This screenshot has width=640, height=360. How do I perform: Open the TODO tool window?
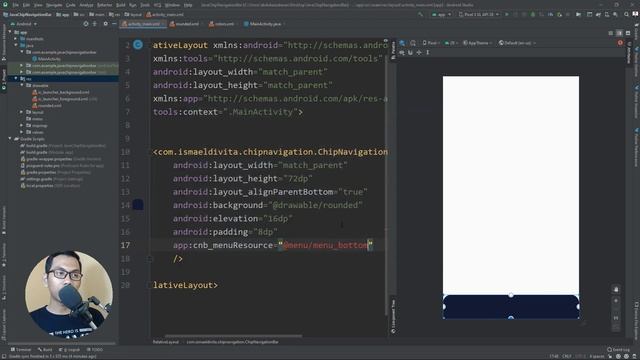pos(95,350)
